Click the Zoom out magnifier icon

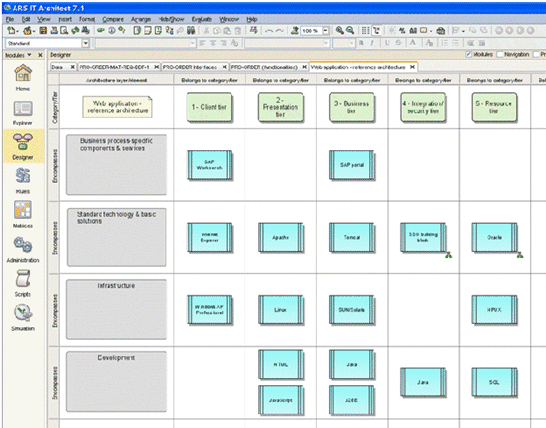350,31
